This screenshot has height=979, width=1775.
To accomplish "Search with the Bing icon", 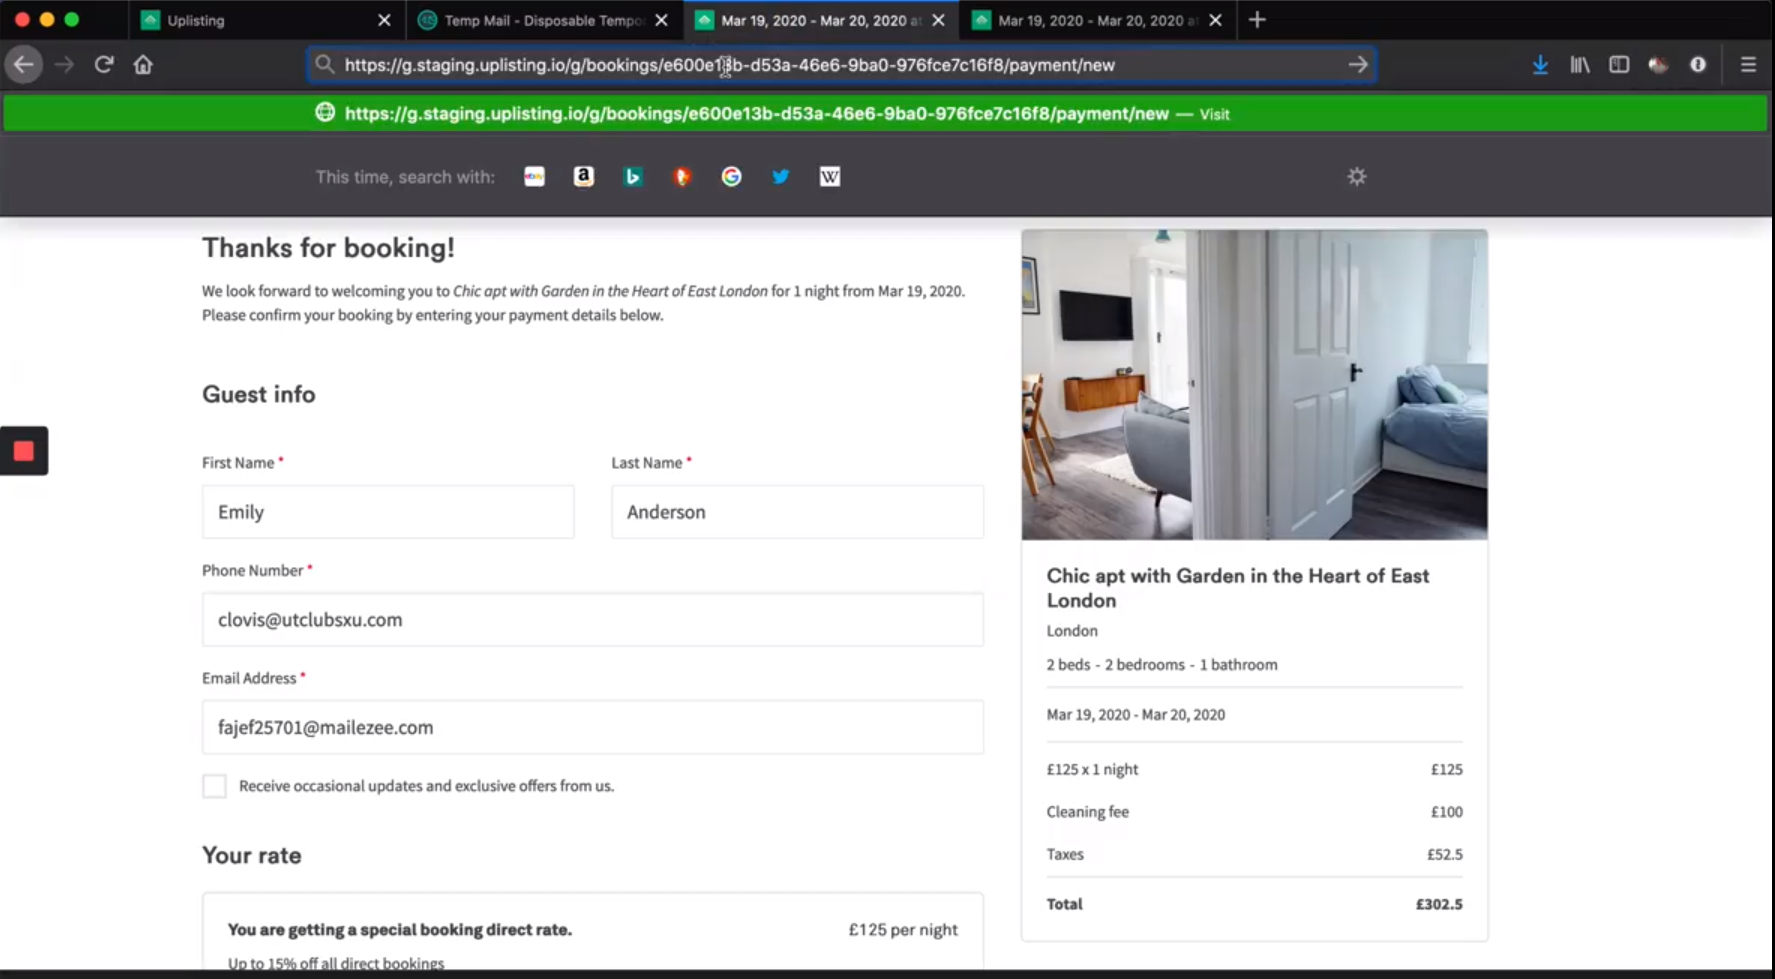I will pyautogui.click(x=634, y=177).
